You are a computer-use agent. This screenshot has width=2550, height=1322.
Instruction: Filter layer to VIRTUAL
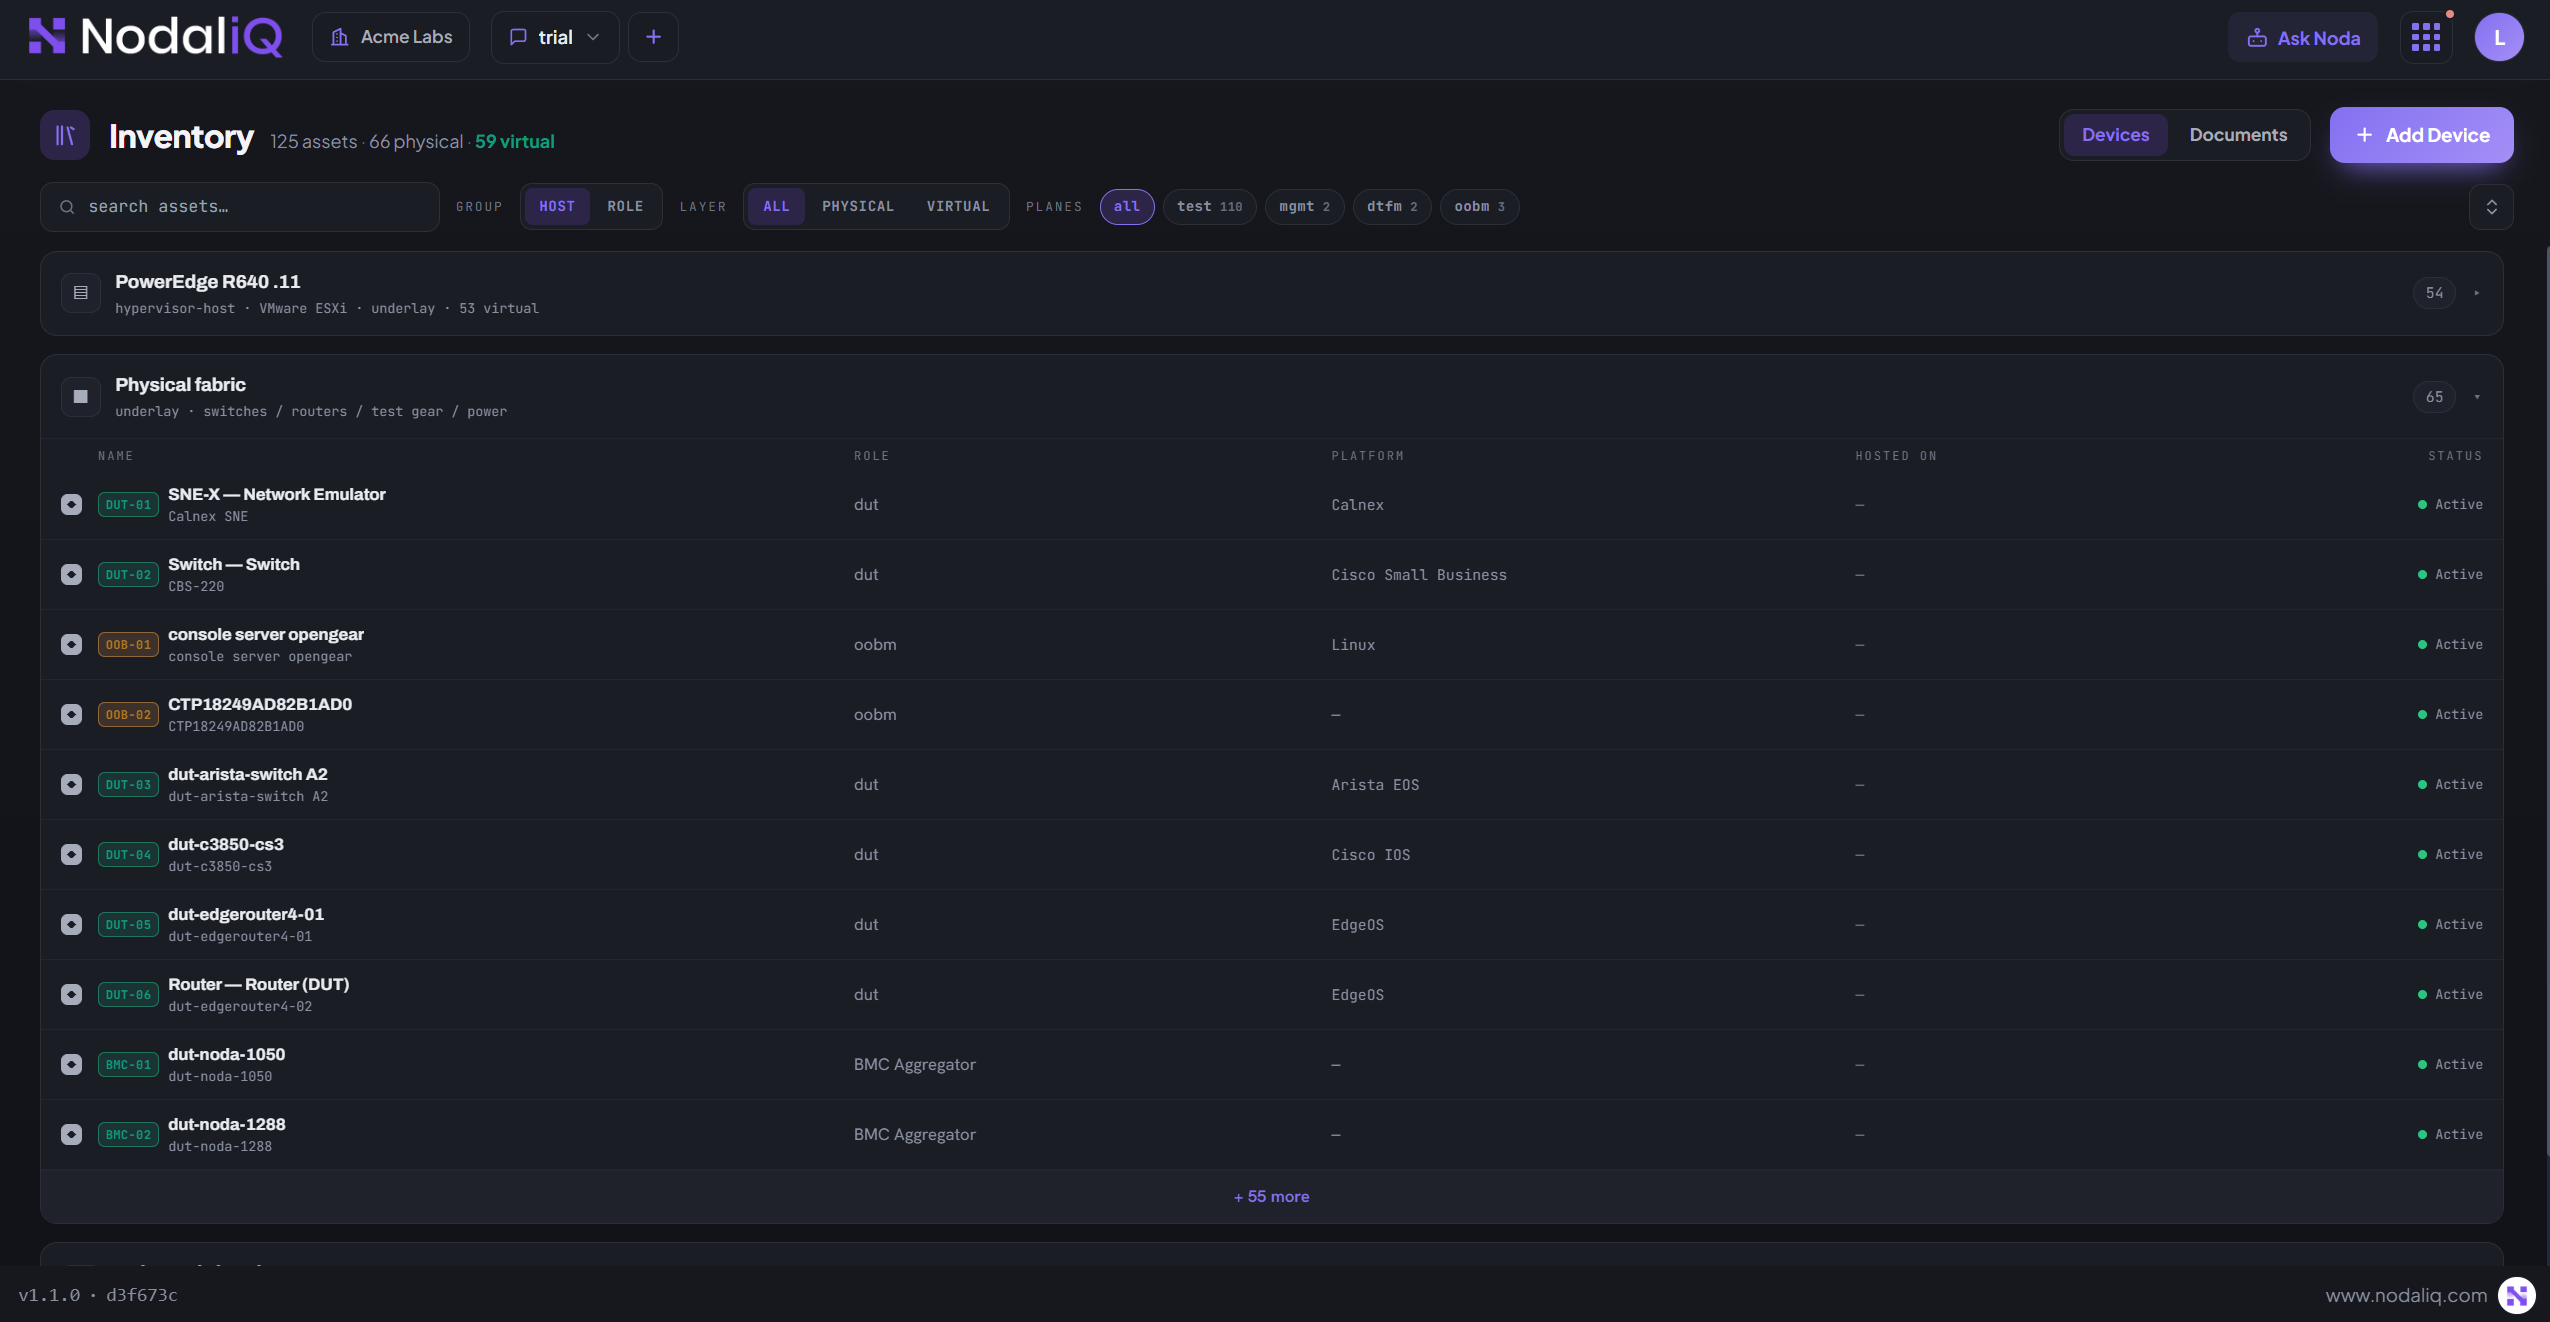point(958,207)
